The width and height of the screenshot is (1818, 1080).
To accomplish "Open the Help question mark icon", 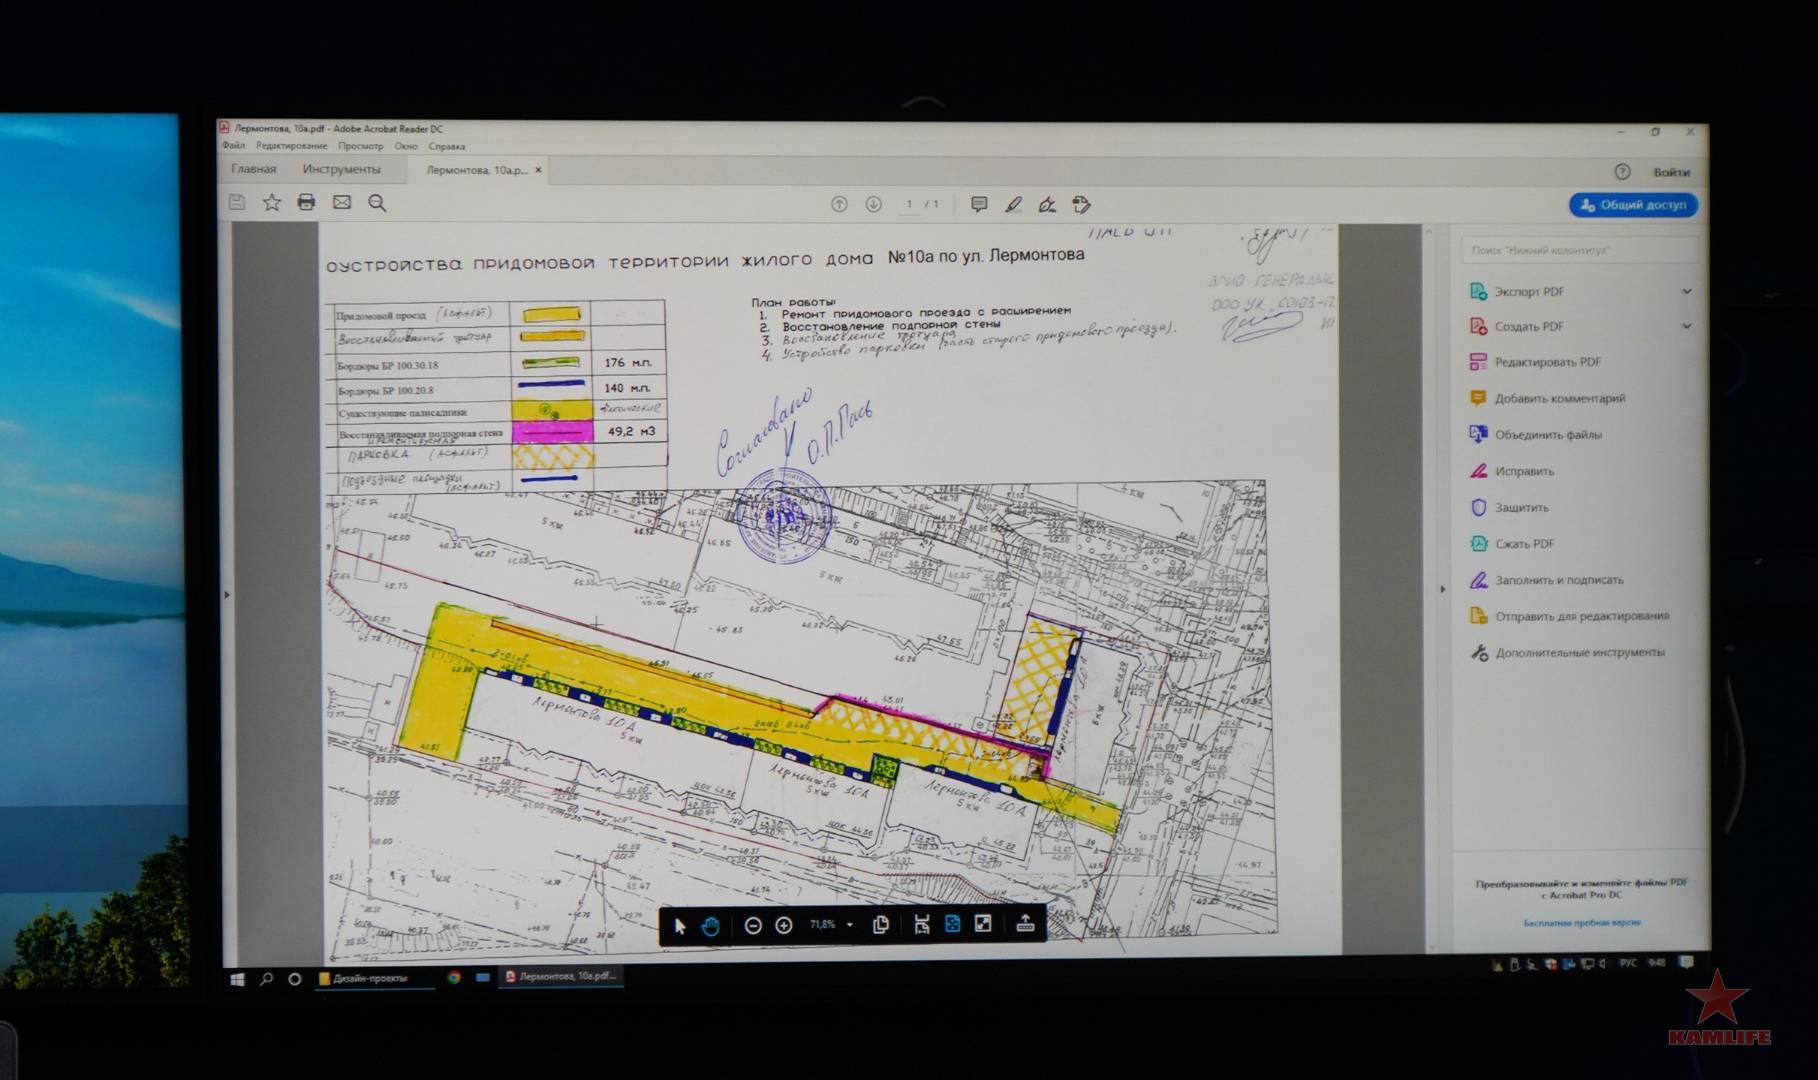I will coord(1622,172).
